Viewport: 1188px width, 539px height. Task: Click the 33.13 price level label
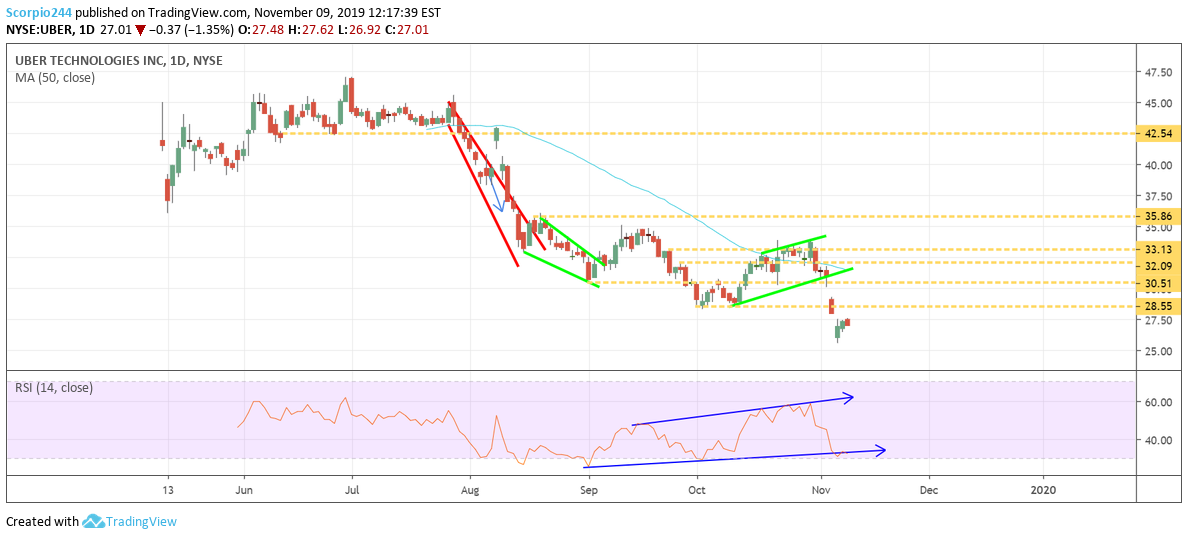tap(1159, 249)
